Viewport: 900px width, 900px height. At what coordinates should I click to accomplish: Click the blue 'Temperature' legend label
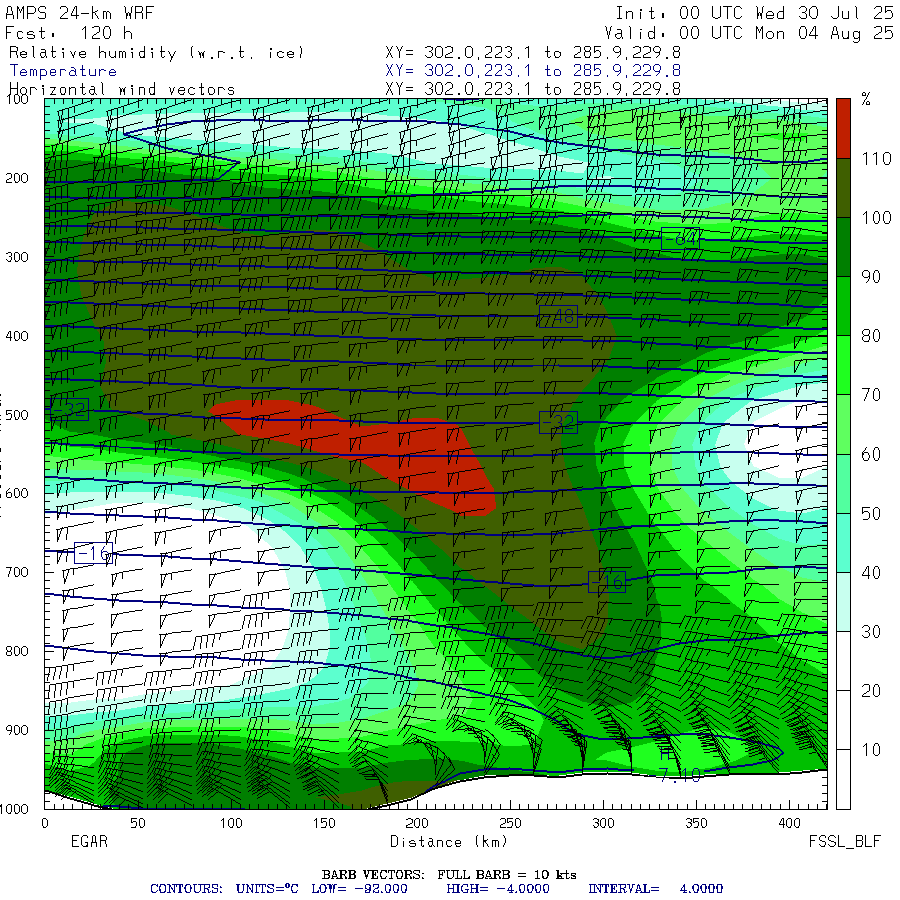click(x=63, y=71)
